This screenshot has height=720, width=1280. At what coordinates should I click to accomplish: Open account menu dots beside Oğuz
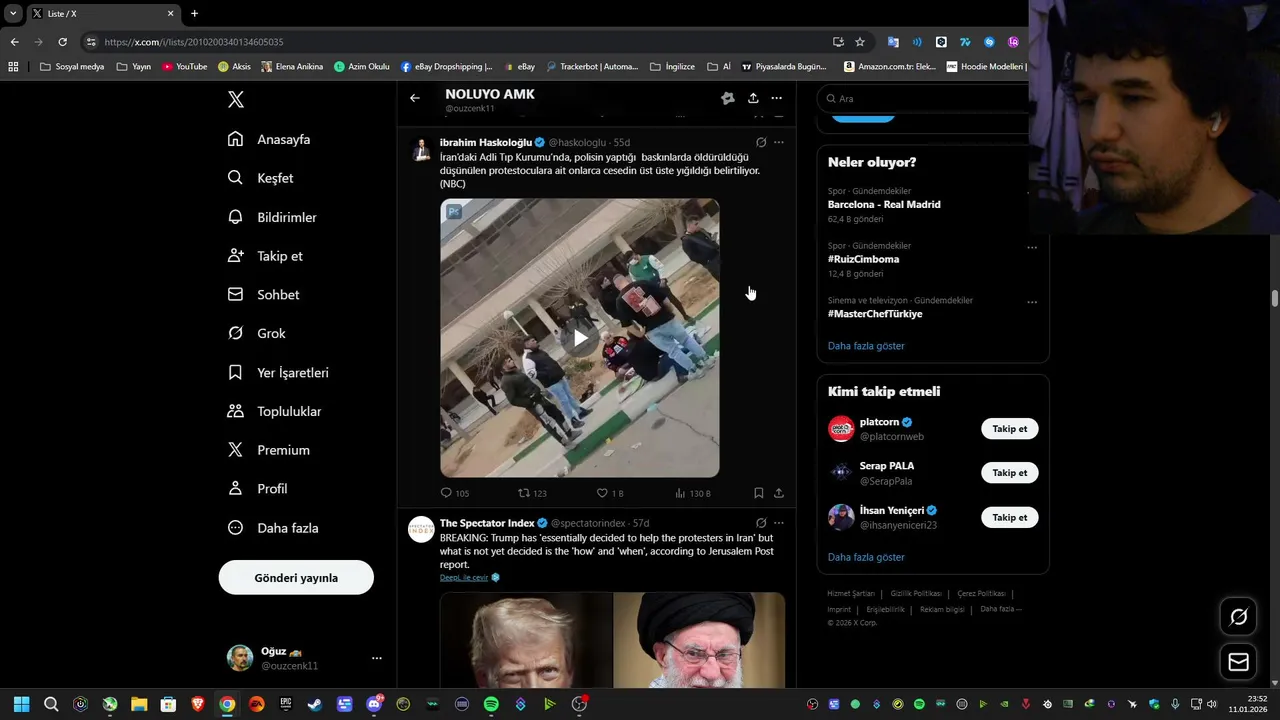377,658
